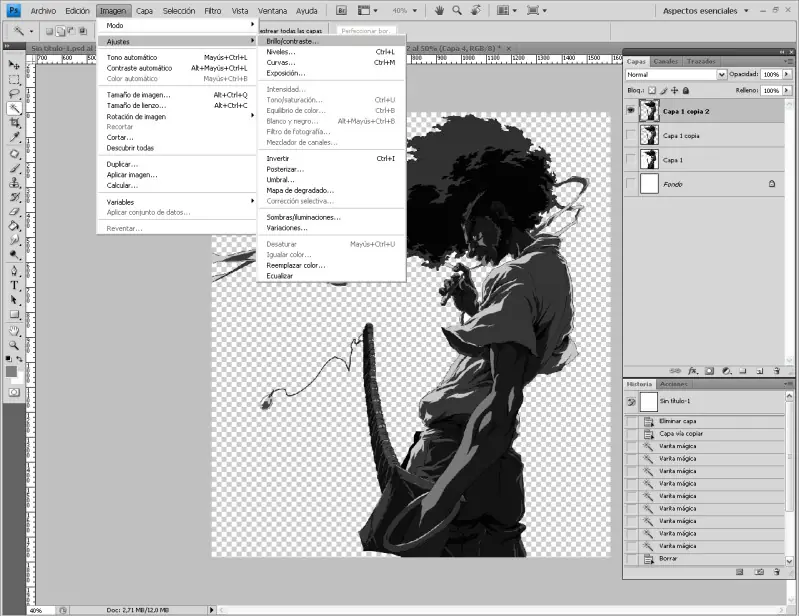Show the Capa 1 copia layer

pos(631,135)
